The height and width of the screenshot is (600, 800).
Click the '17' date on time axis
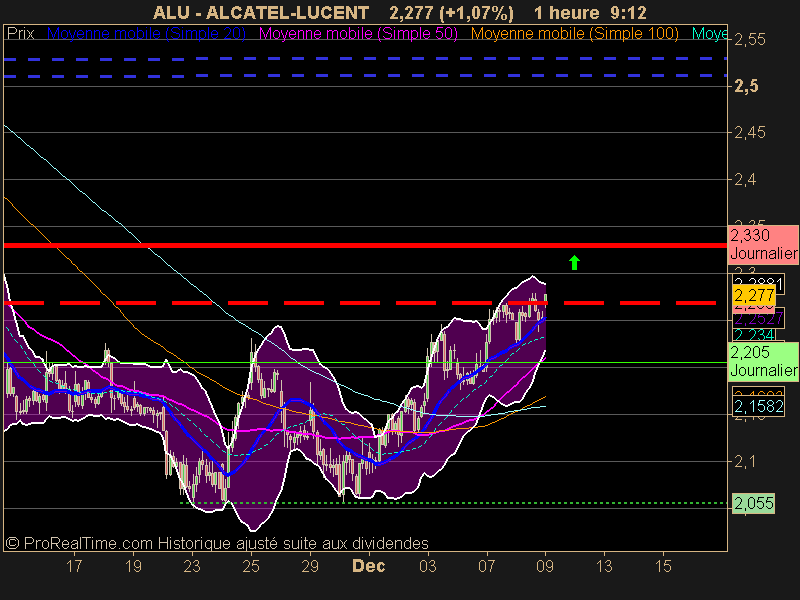point(74,566)
